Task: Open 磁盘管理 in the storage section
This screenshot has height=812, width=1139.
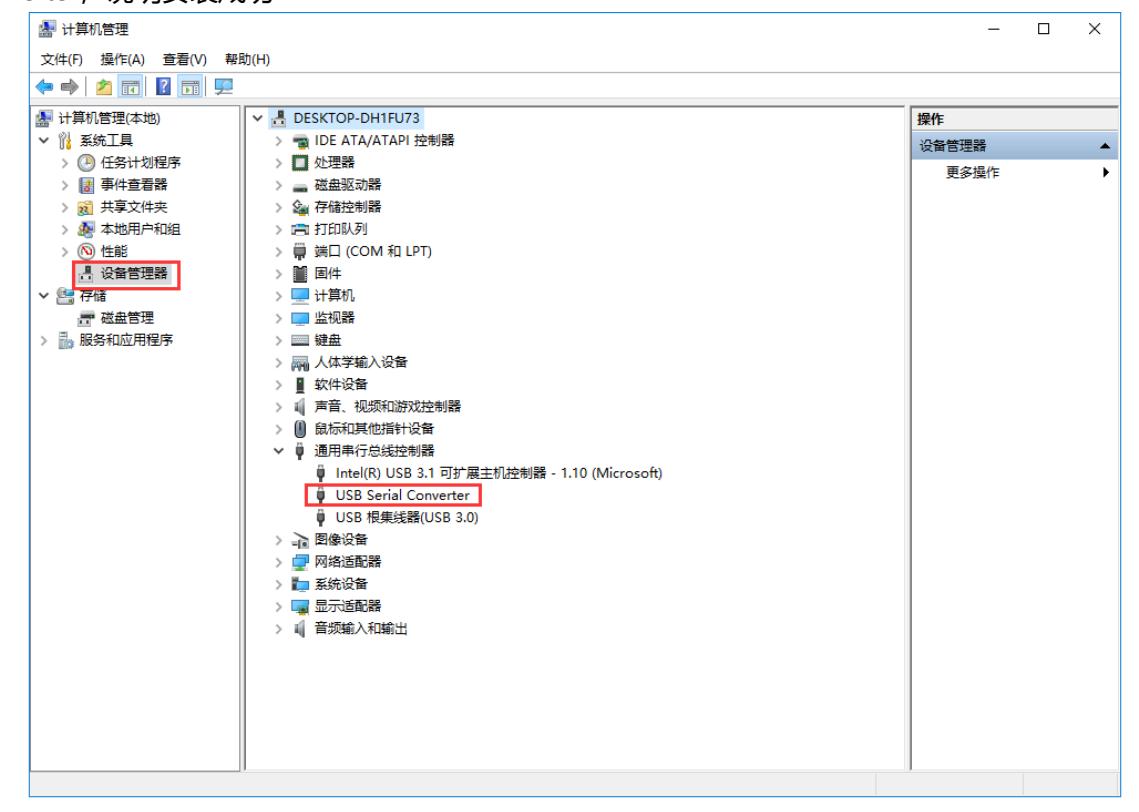Action: (125, 317)
